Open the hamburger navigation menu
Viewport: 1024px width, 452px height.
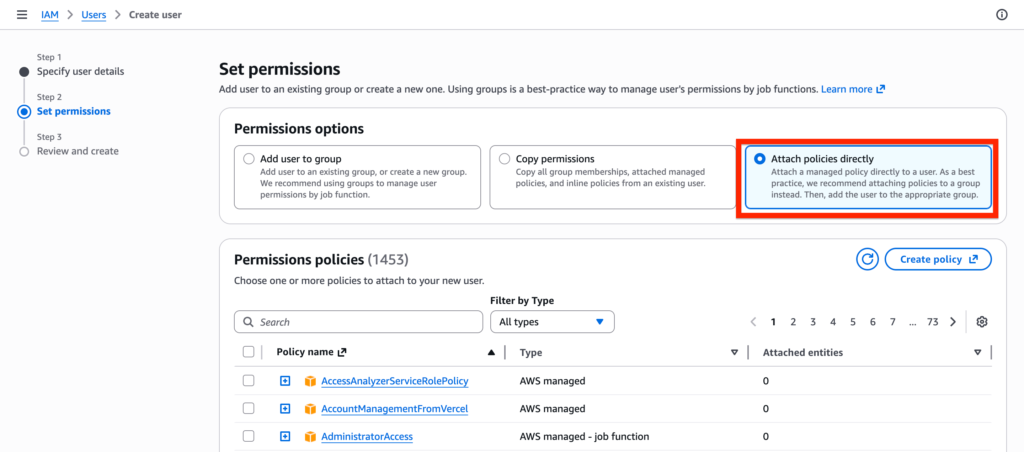pyautogui.click(x=22, y=15)
